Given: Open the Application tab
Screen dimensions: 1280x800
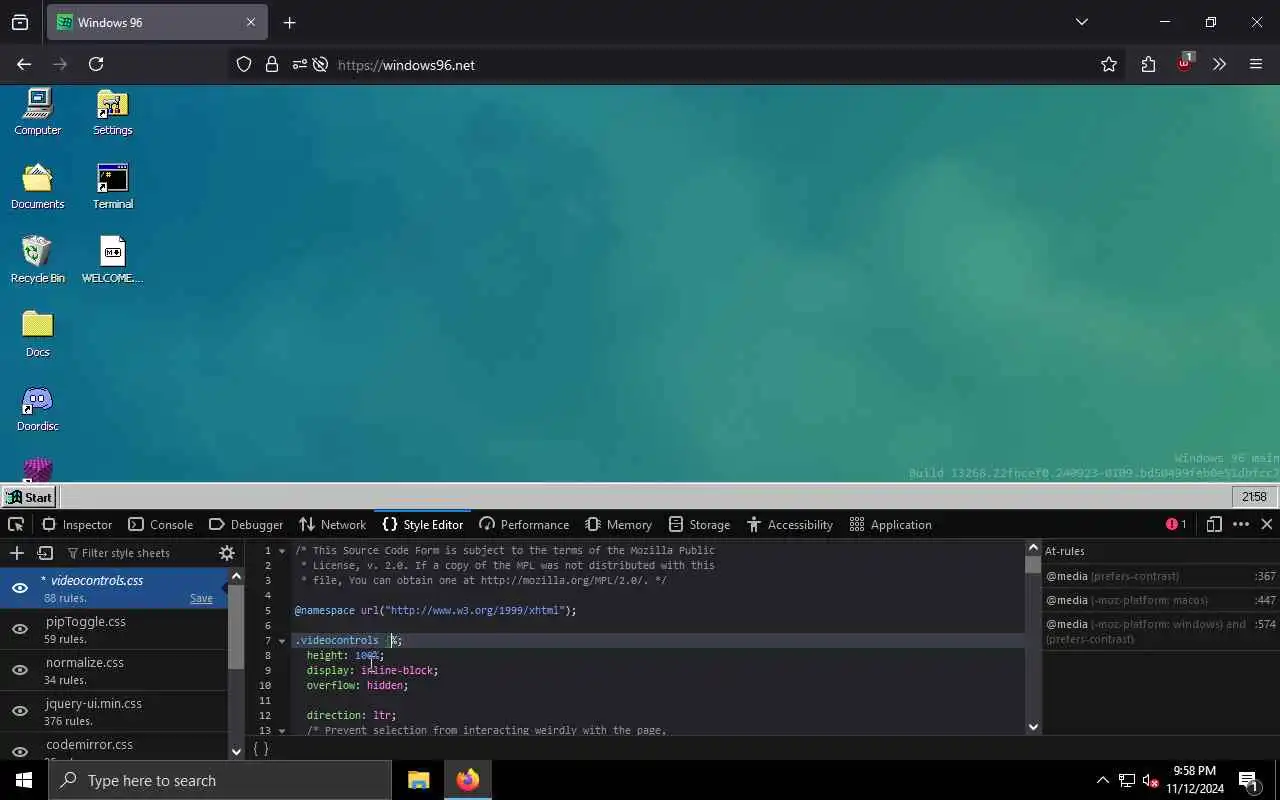Looking at the screenshot, I should pyautogui.click(x=891, y=524).
